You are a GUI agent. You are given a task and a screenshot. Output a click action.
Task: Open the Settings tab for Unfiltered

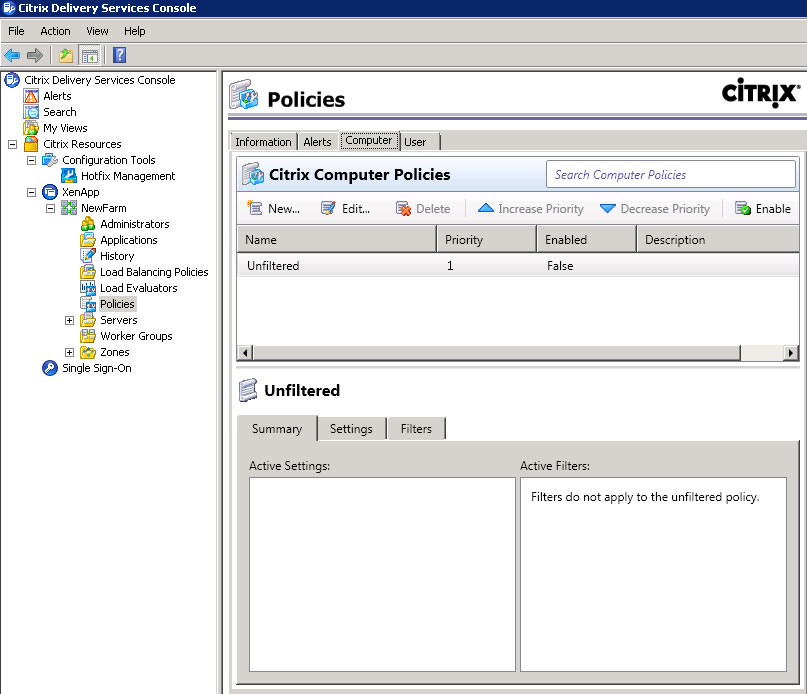[x=351, y=428]
